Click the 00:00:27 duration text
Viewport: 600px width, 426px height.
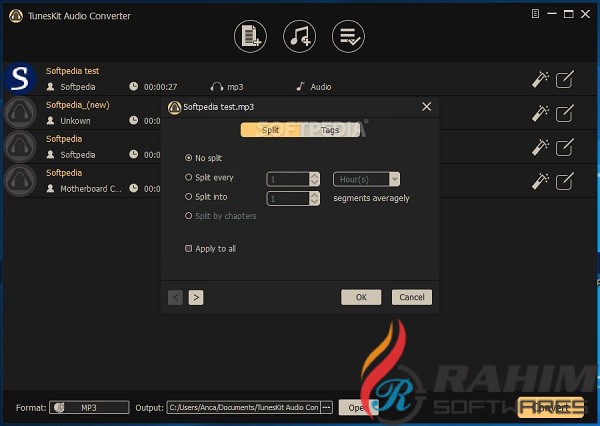(x=160, y=87)
